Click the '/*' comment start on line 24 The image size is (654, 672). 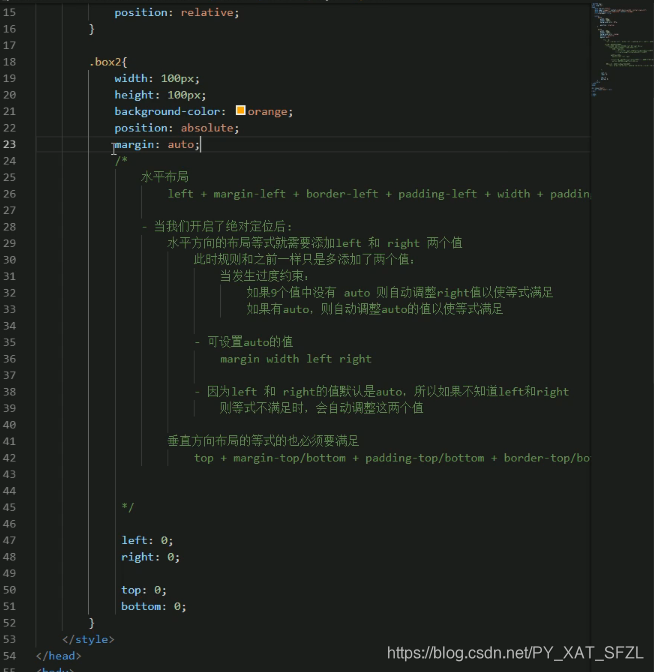(121, 161)
